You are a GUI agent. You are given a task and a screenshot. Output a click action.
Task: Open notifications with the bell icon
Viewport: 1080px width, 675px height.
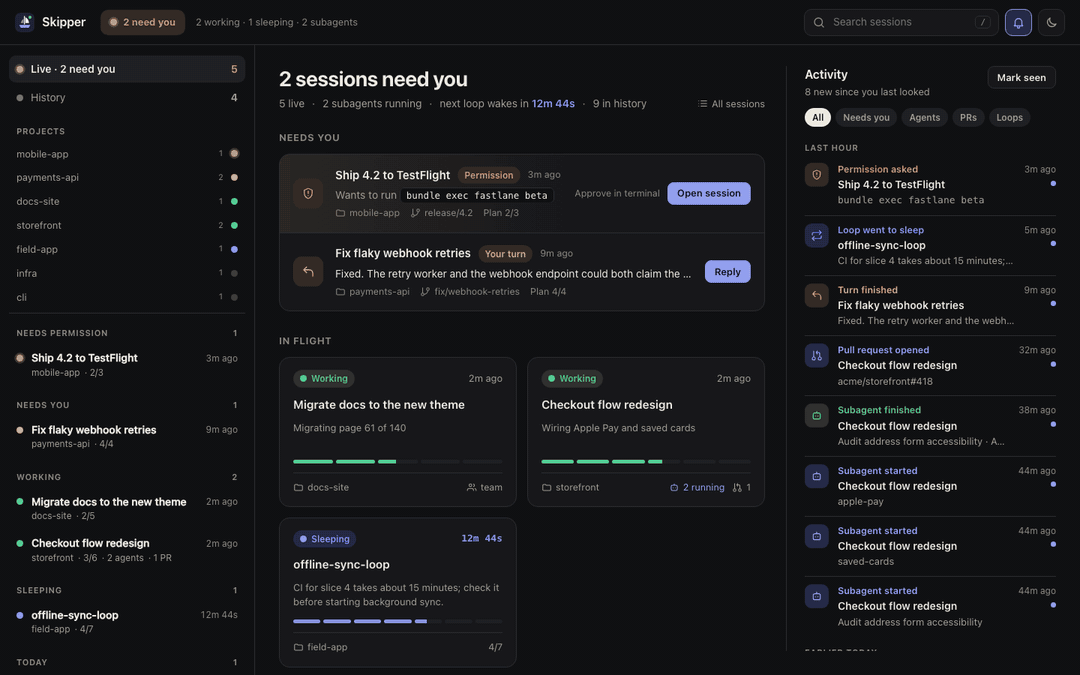1018,22
